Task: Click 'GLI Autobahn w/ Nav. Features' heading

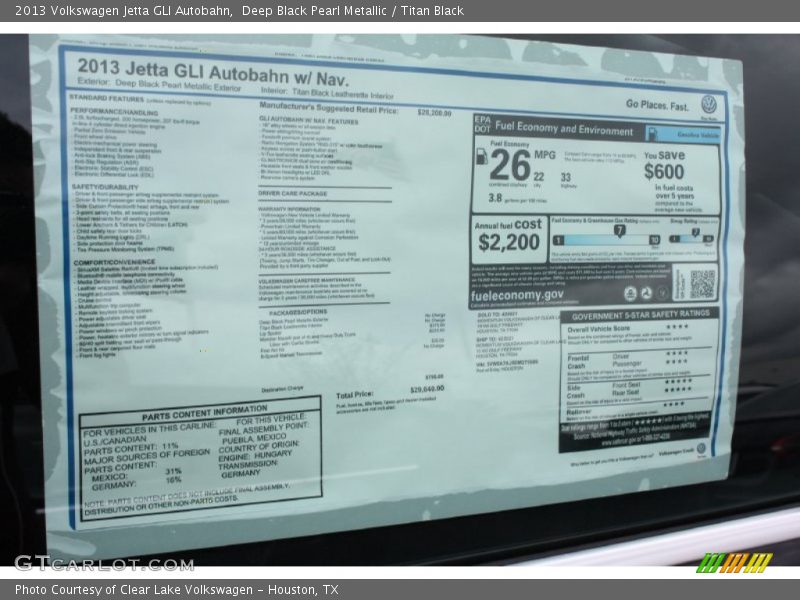Action: 309,121
